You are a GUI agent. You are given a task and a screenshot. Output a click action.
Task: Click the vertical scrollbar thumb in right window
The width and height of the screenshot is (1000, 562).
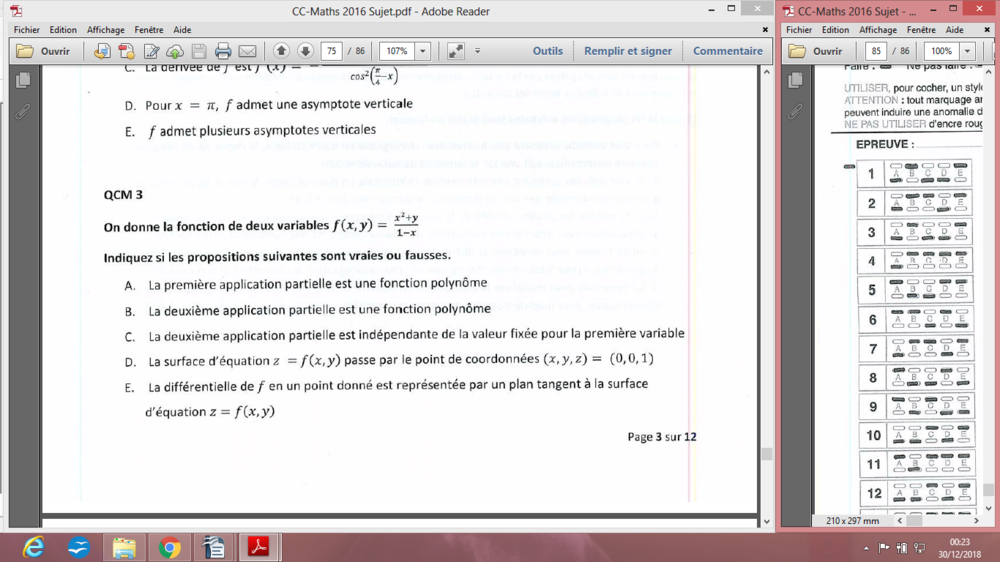click(989, 490)
